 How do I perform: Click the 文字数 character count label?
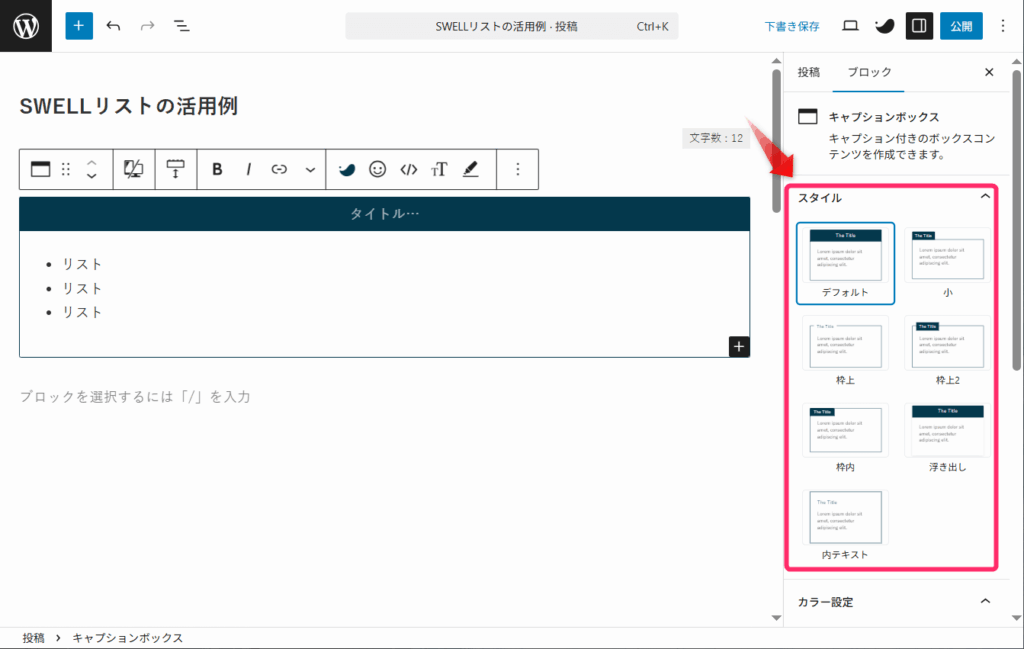tap(716, 138)
